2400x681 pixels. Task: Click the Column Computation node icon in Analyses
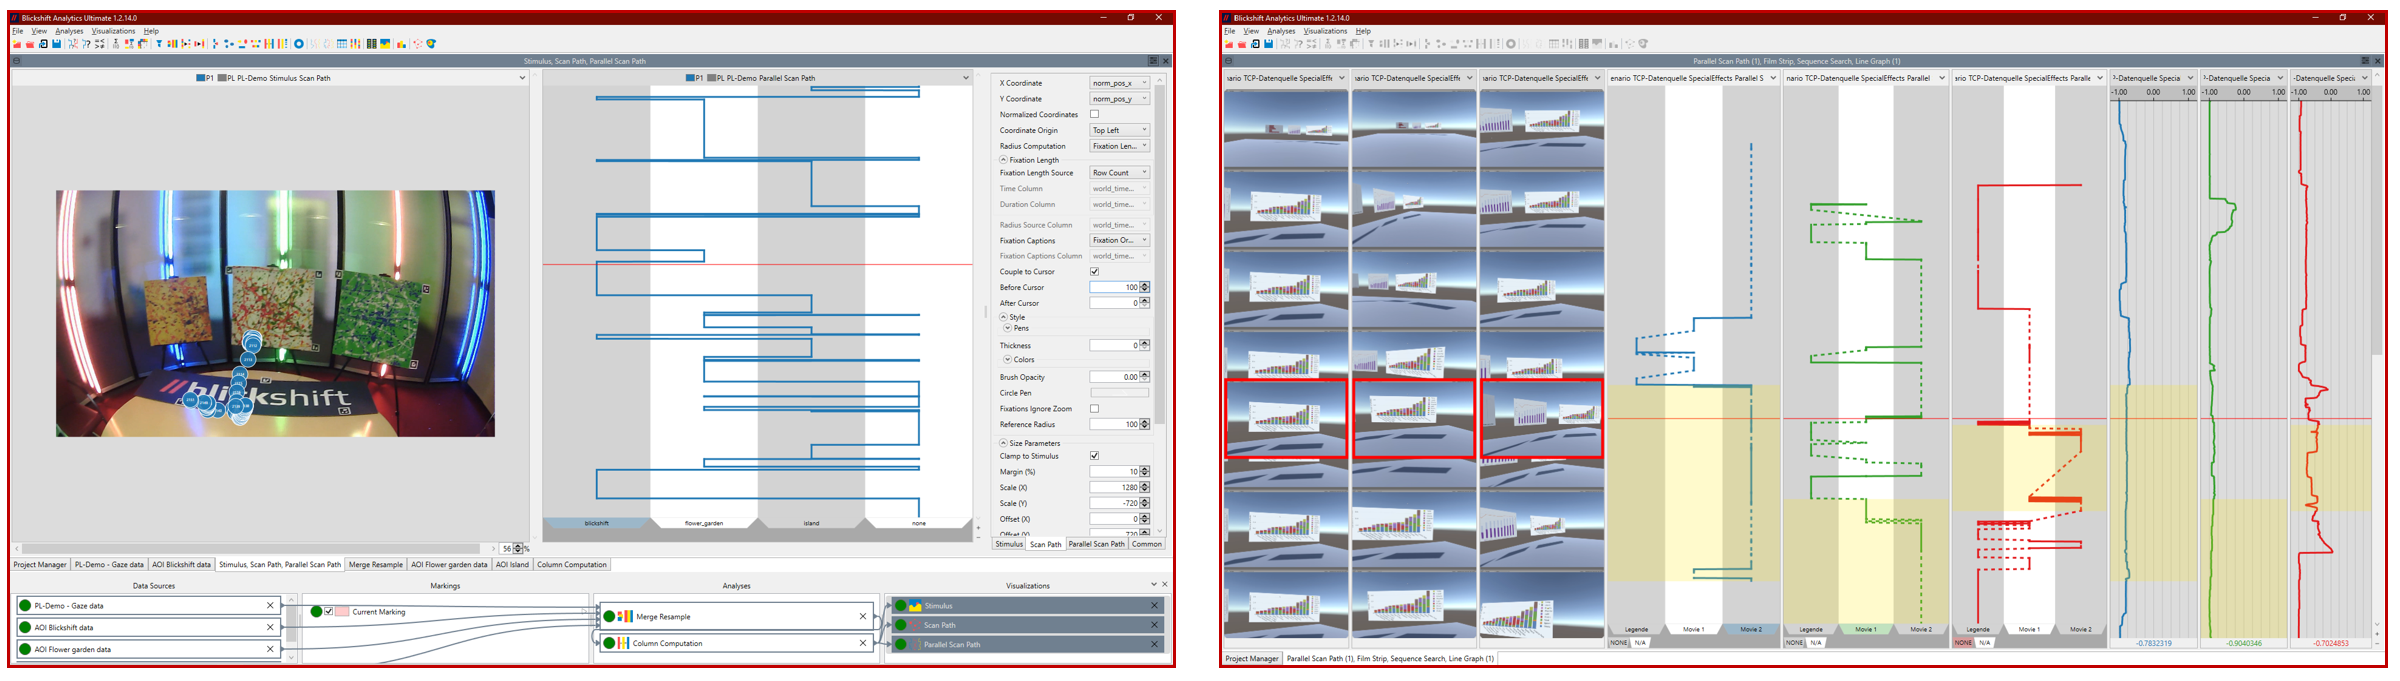[623, 643]
